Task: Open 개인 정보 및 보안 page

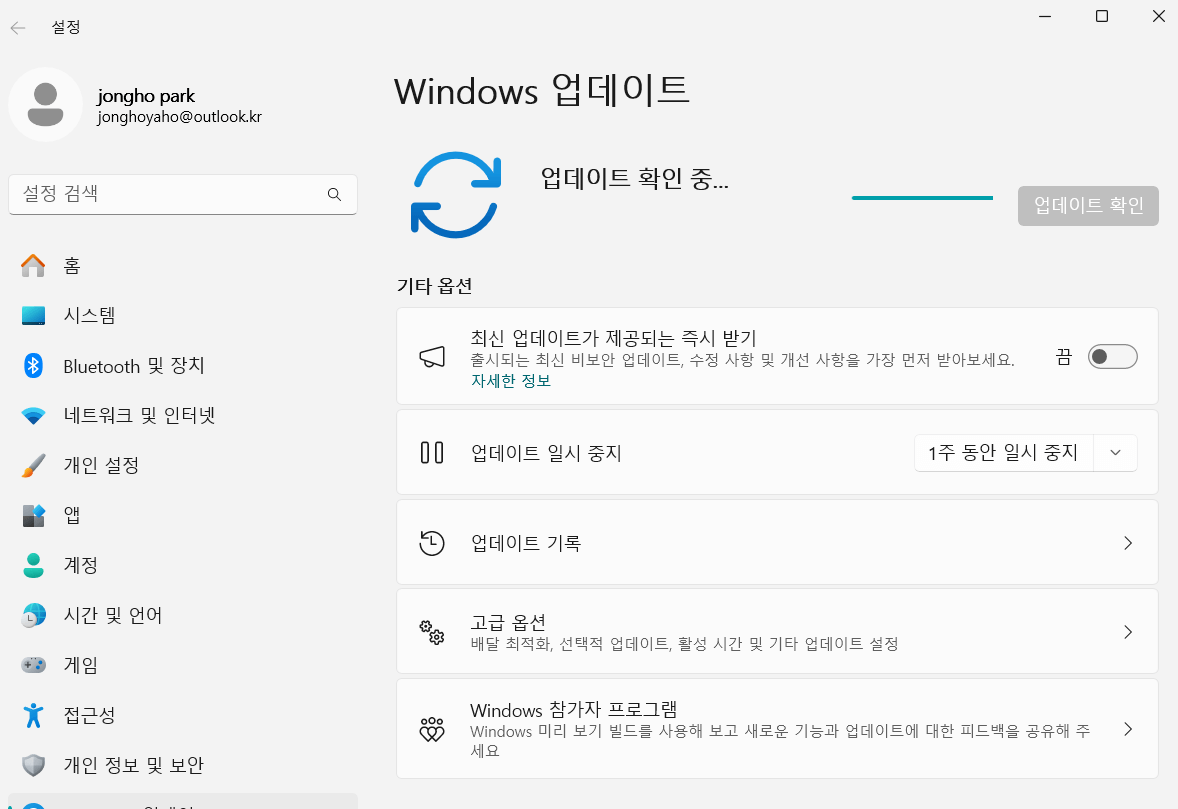Action: click(x=183, y=765)
